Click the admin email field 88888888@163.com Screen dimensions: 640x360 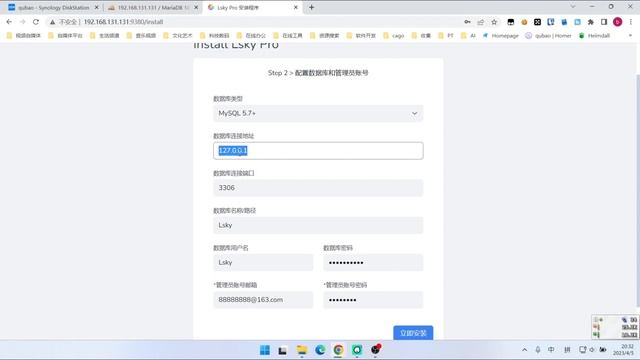tap(263, 300)
